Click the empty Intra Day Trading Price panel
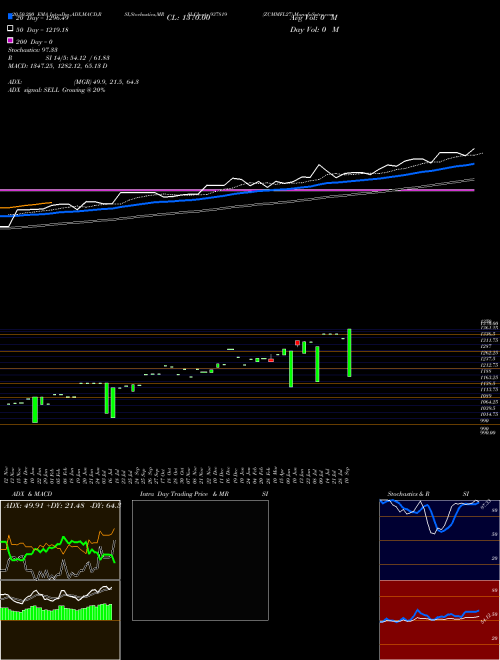500x660 pixels. coord(200,560)
